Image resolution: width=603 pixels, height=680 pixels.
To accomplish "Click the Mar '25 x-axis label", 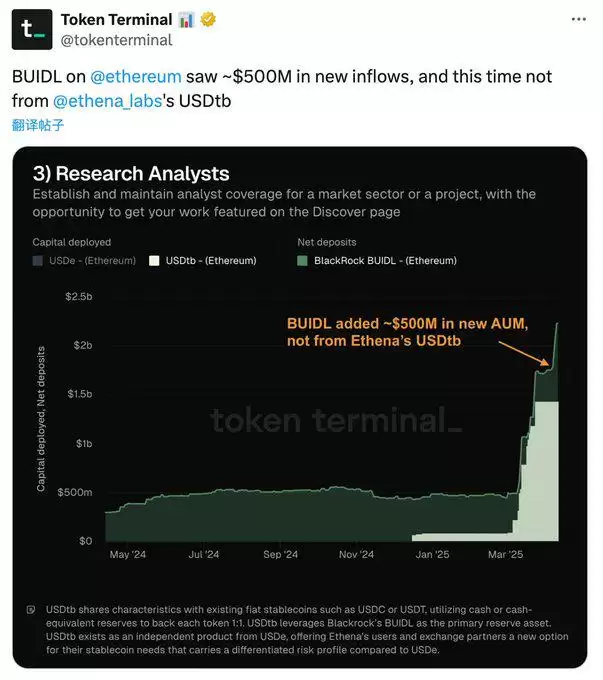I will click(505, 555).
